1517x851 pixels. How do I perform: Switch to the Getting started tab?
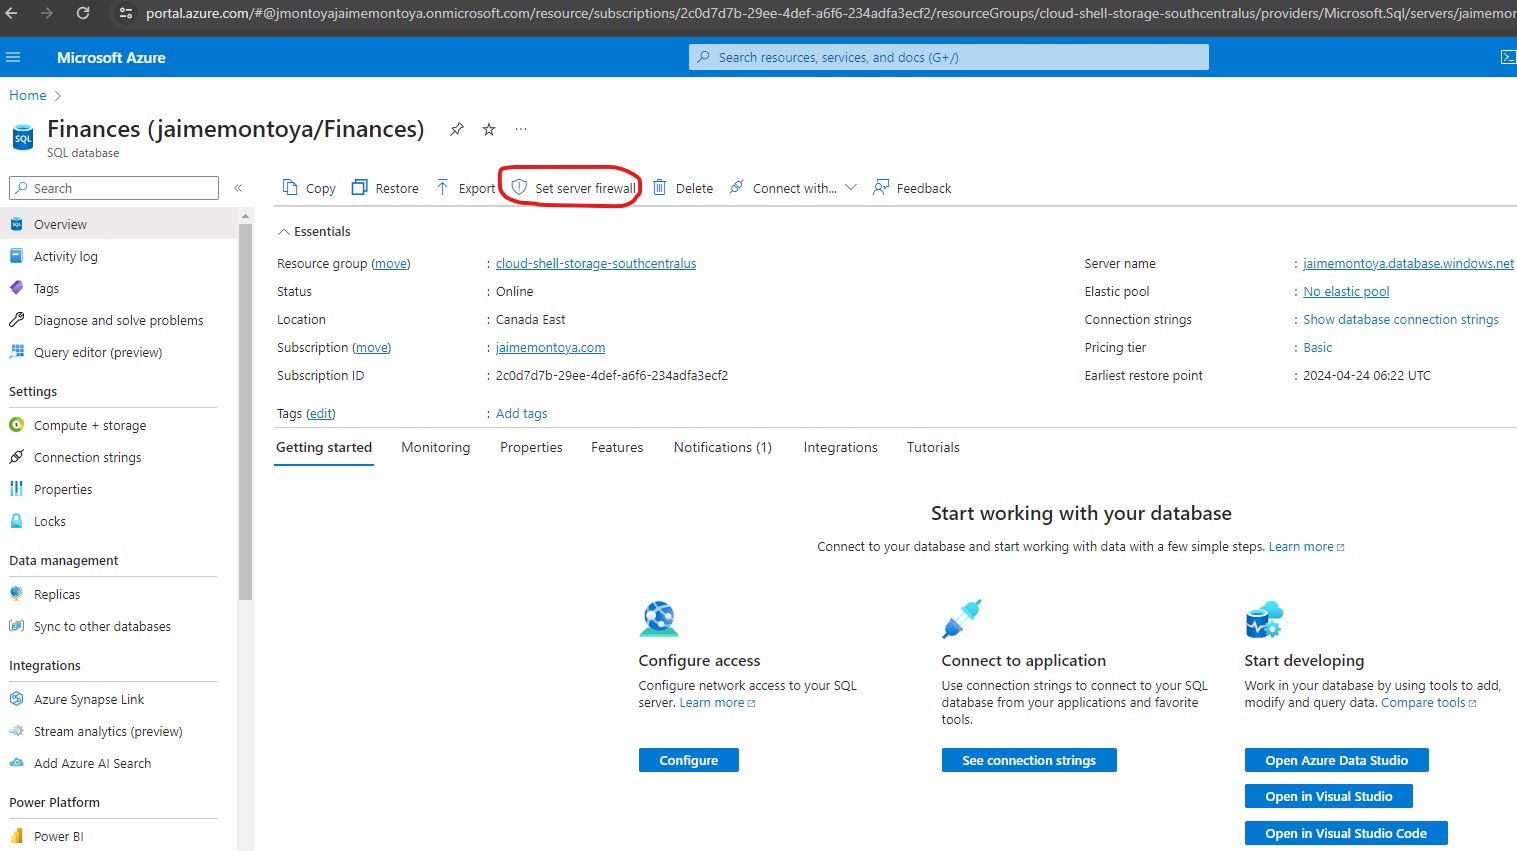pos(324,447)
